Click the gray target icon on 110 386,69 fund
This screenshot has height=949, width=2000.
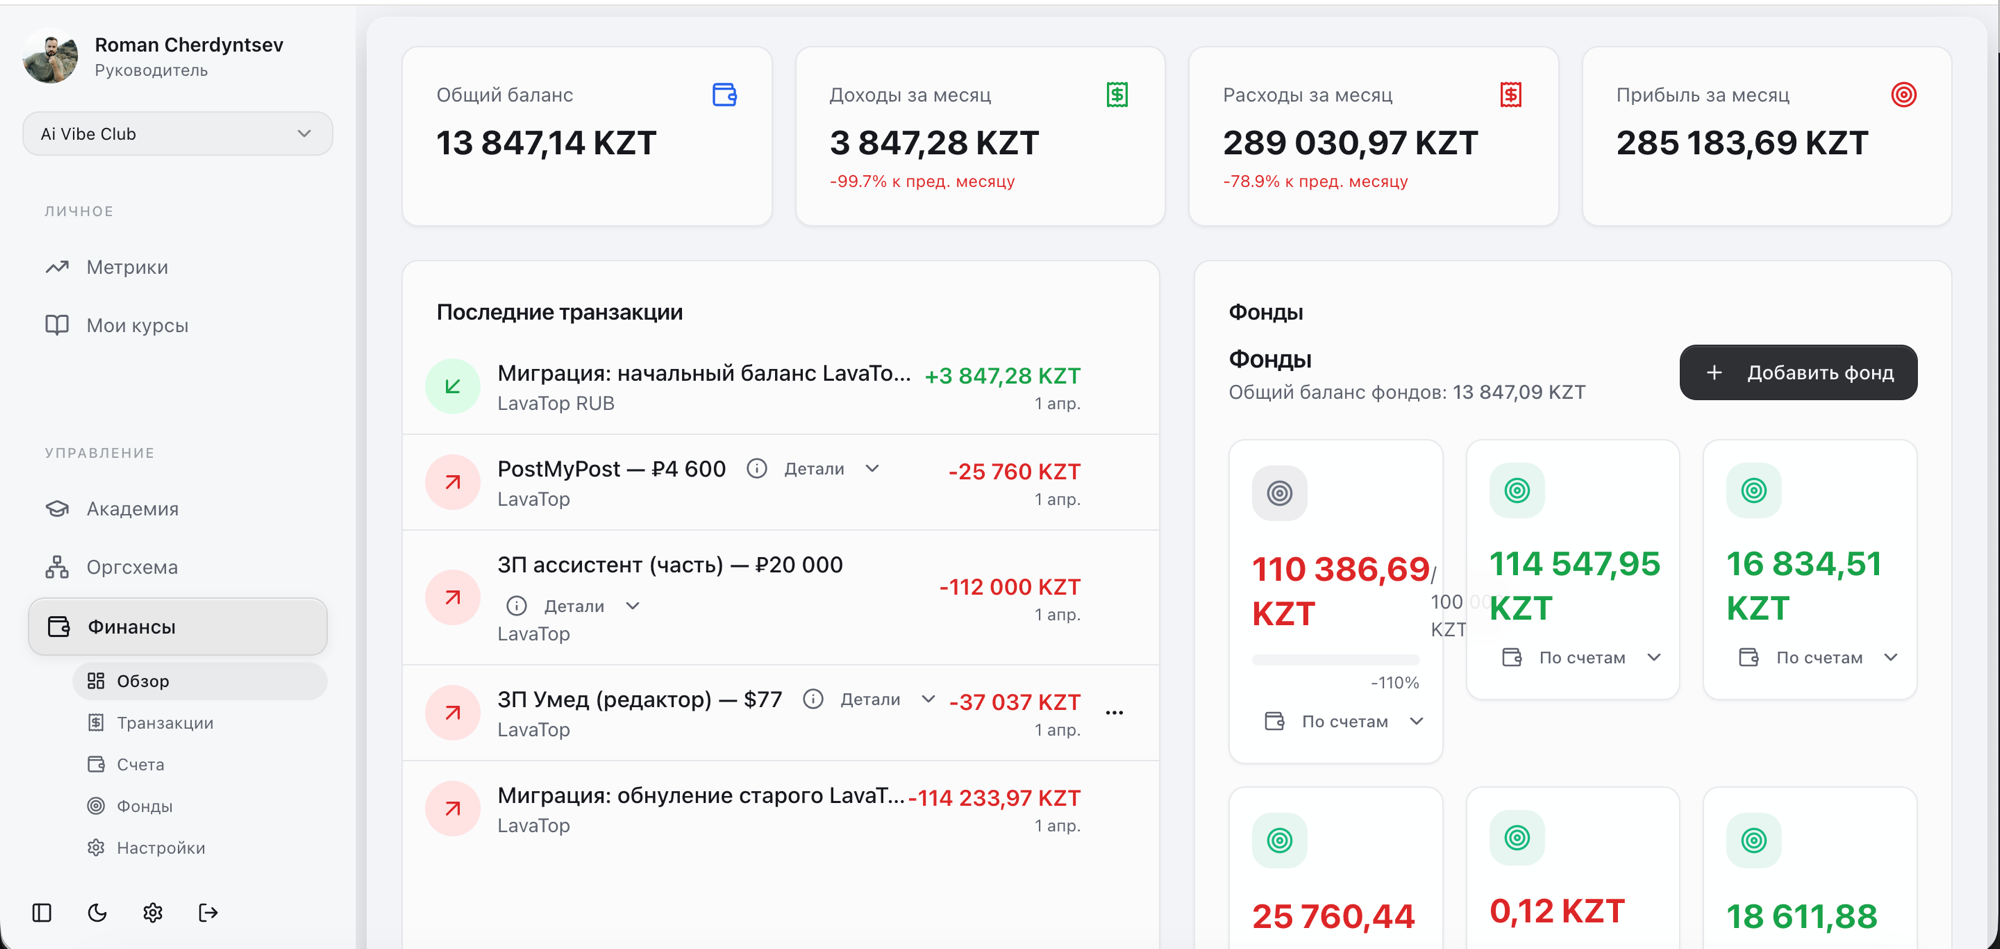(x=1280, y=493)
